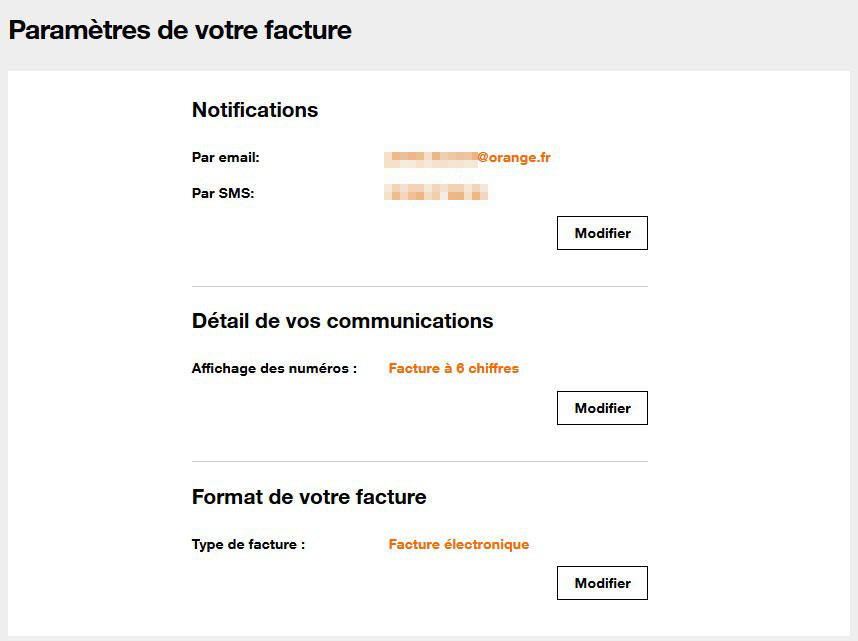Click the Notifications section heading

[255, 110]
